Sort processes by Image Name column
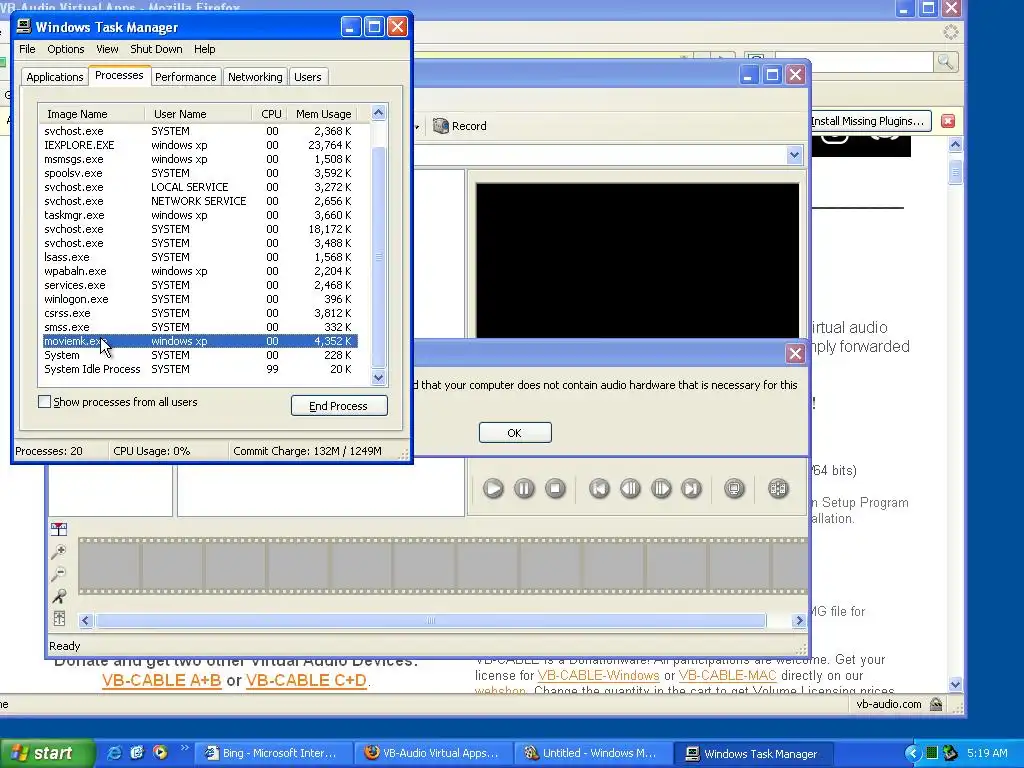Screen dimensions: 1024x768 [x=91, y=114]
